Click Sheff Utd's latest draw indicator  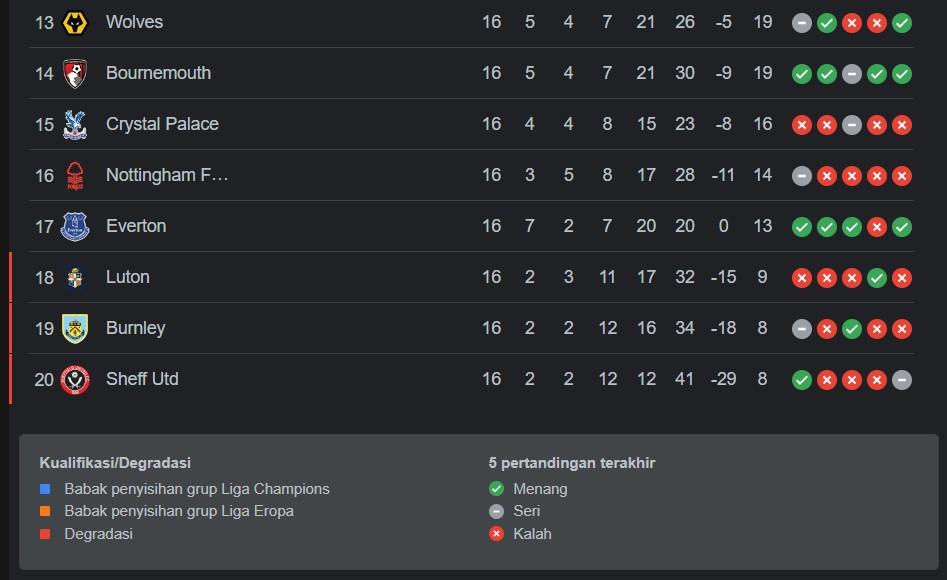click(902, 379)
